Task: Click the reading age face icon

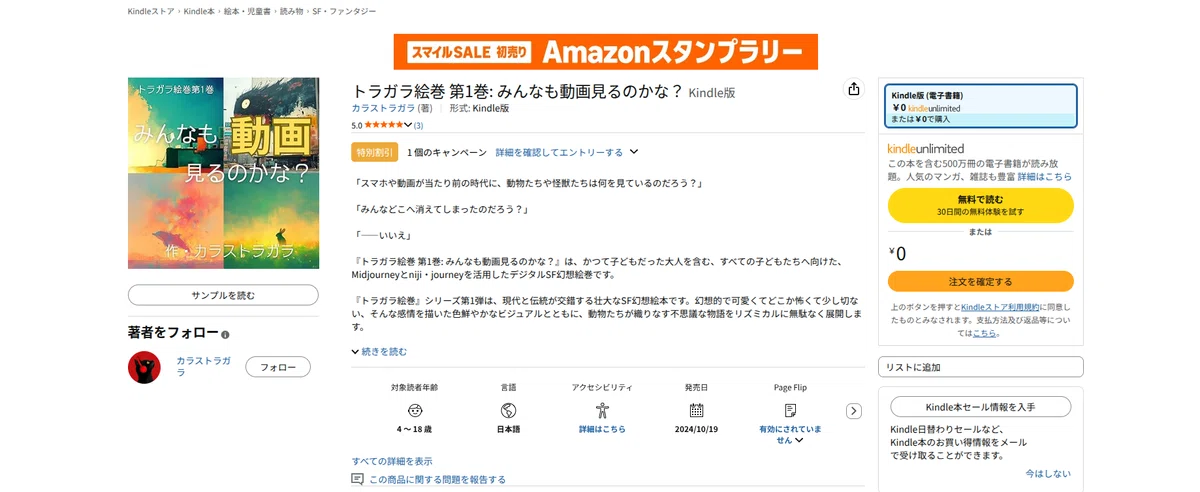Action: pos(414,410)
